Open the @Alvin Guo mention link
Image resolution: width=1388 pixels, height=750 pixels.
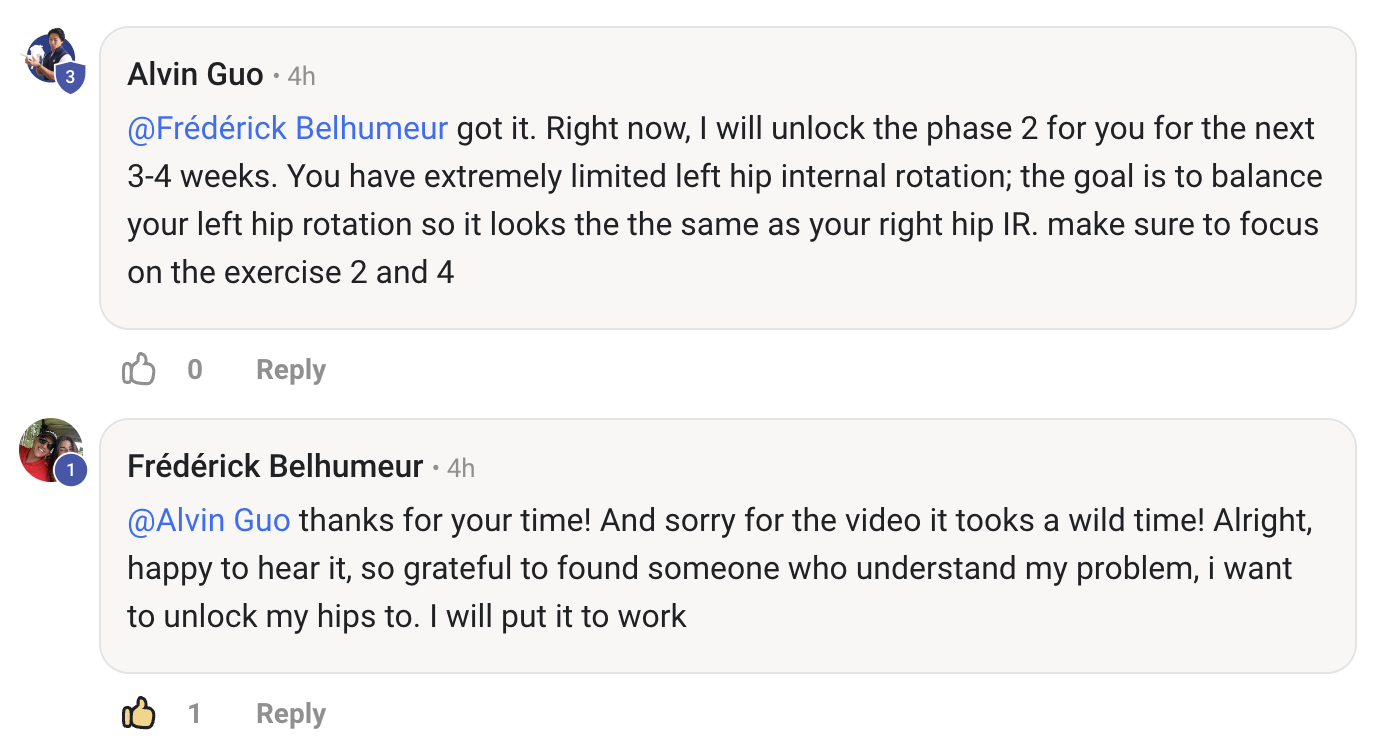coord(209,521)
